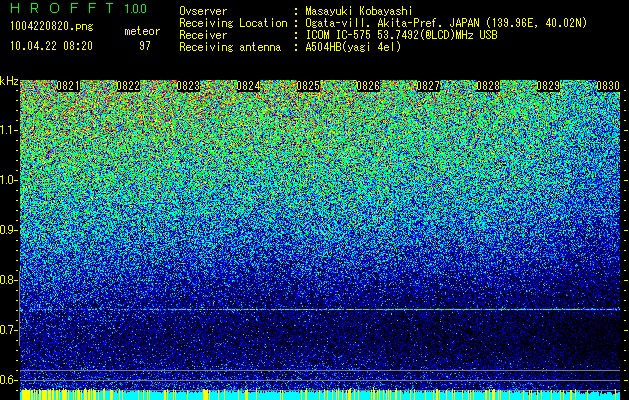This screenshot has height=400, width=629.
Task: Pick the 0826 time marker
Action: click(368, 86)
